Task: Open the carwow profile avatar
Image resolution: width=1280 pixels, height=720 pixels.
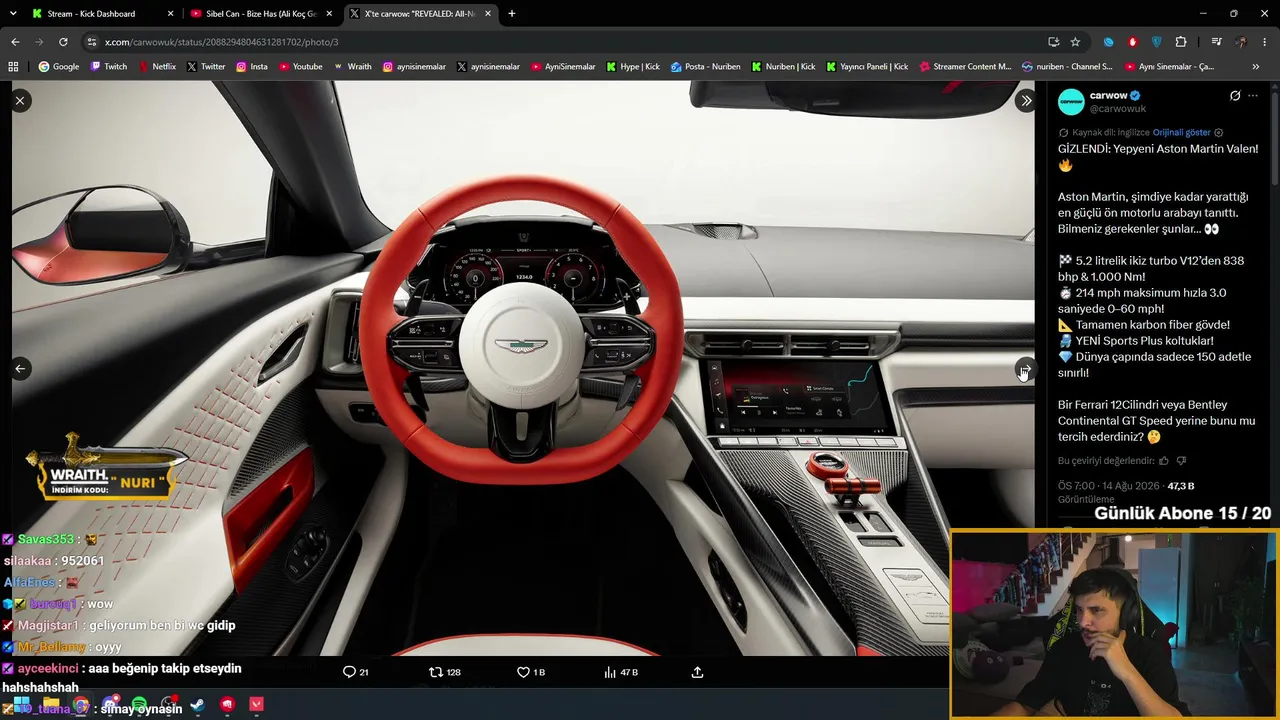Action: click(x=1071, y=102)
